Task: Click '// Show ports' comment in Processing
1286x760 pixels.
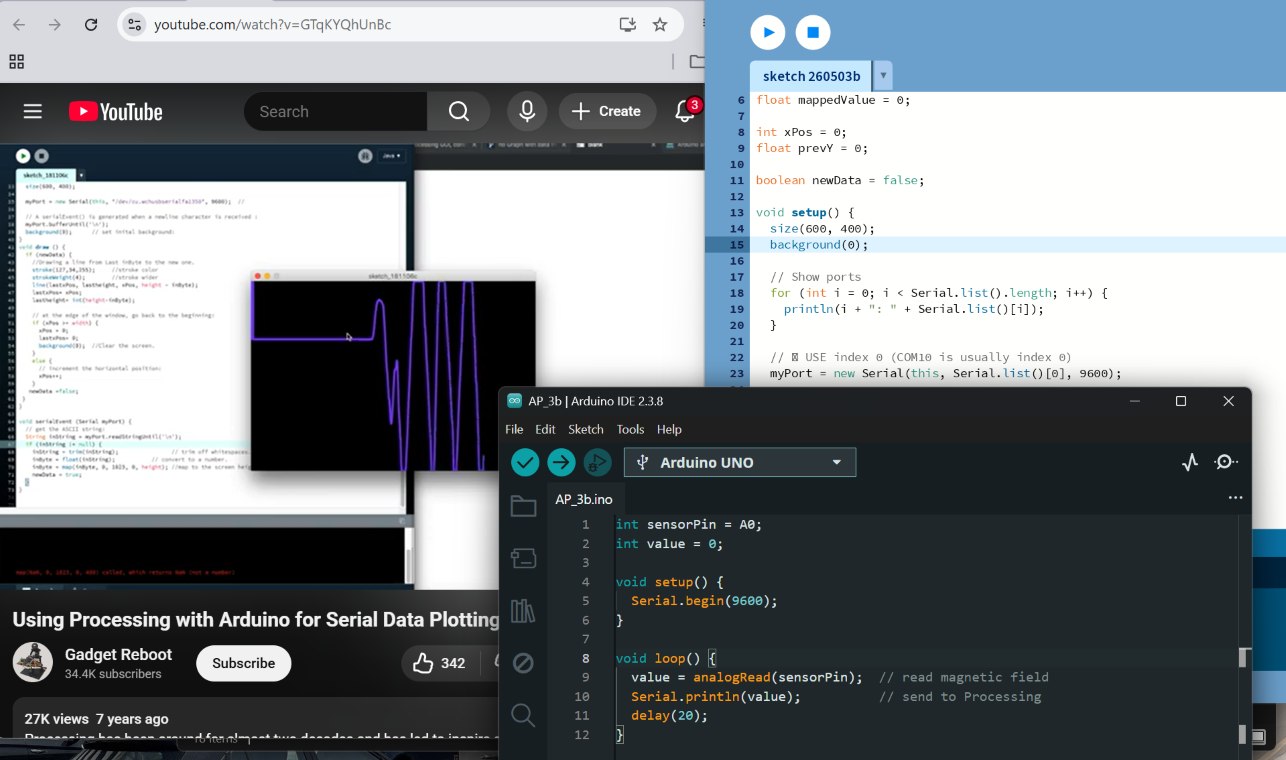Action: [x=816, y=277]
